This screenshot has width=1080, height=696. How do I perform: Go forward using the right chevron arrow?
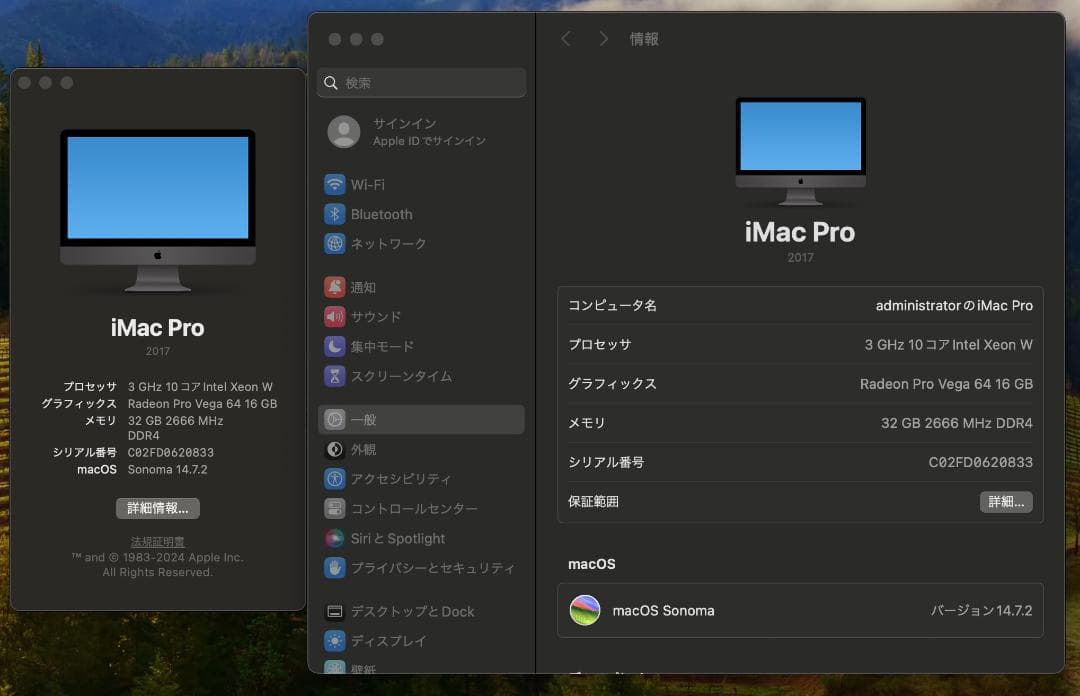(x=603, y=38)
